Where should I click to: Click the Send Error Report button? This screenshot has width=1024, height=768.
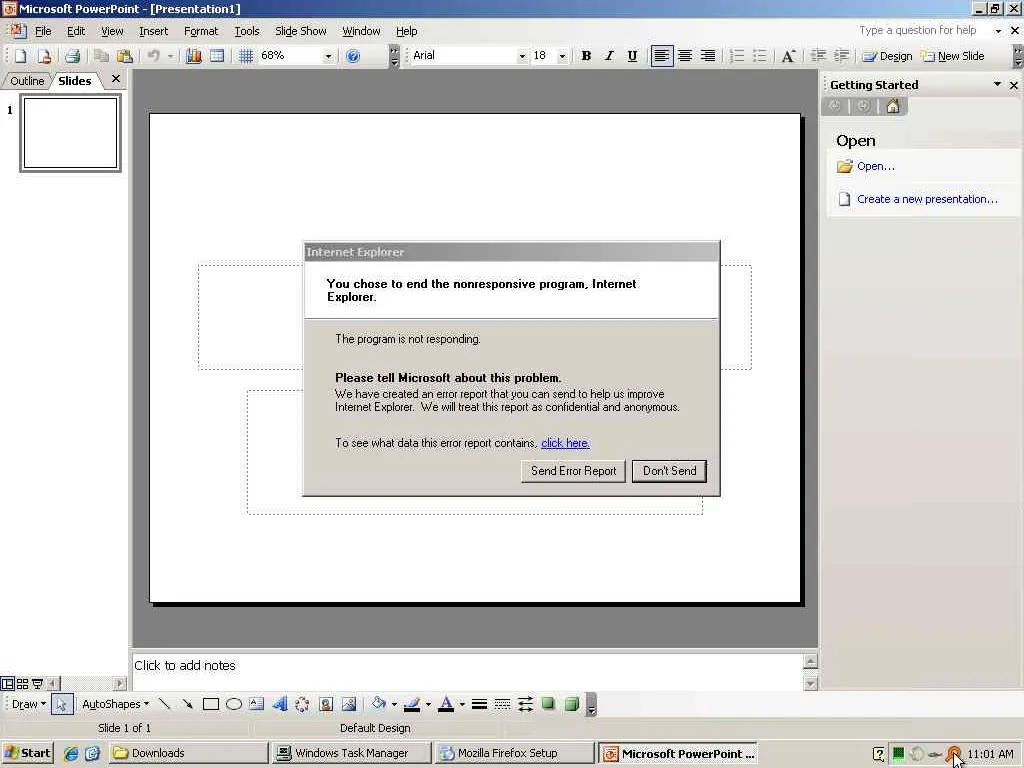click(573, 471)
